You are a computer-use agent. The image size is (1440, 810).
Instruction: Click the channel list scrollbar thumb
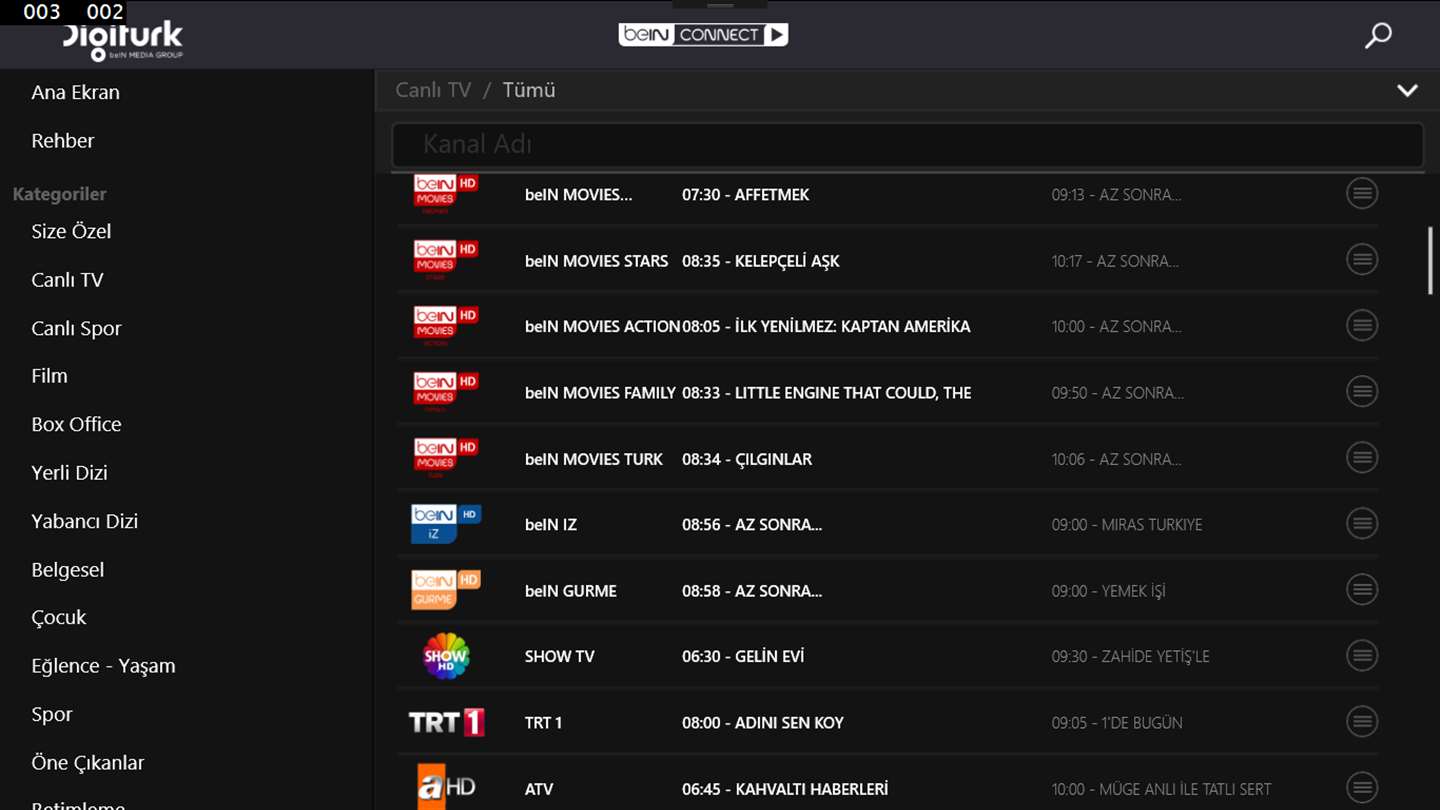(x=1431, y=260)
